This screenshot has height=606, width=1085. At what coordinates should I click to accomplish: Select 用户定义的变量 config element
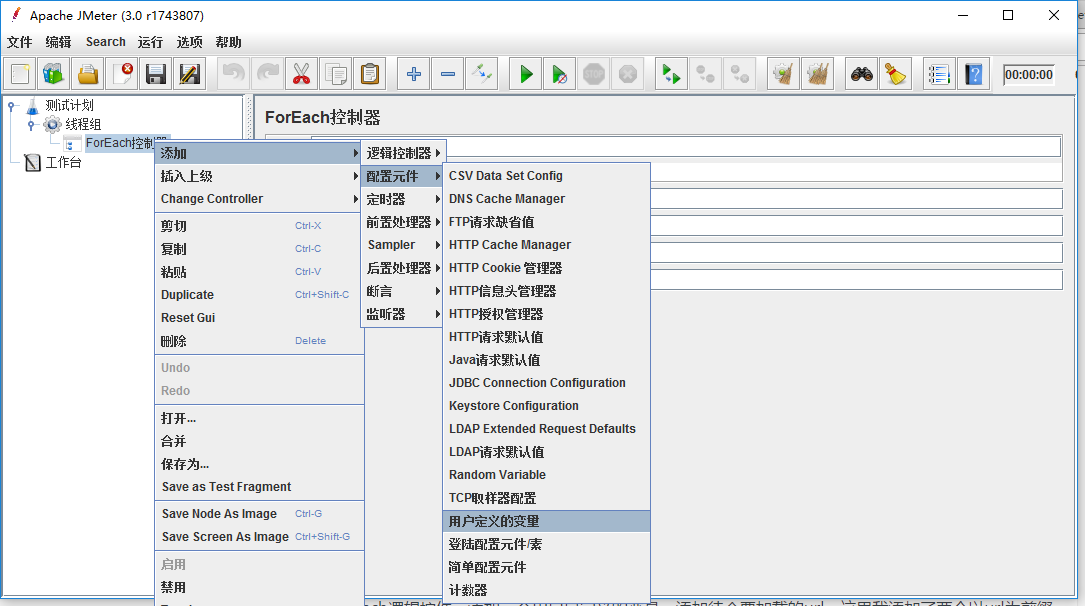click(x=546, y=522)
